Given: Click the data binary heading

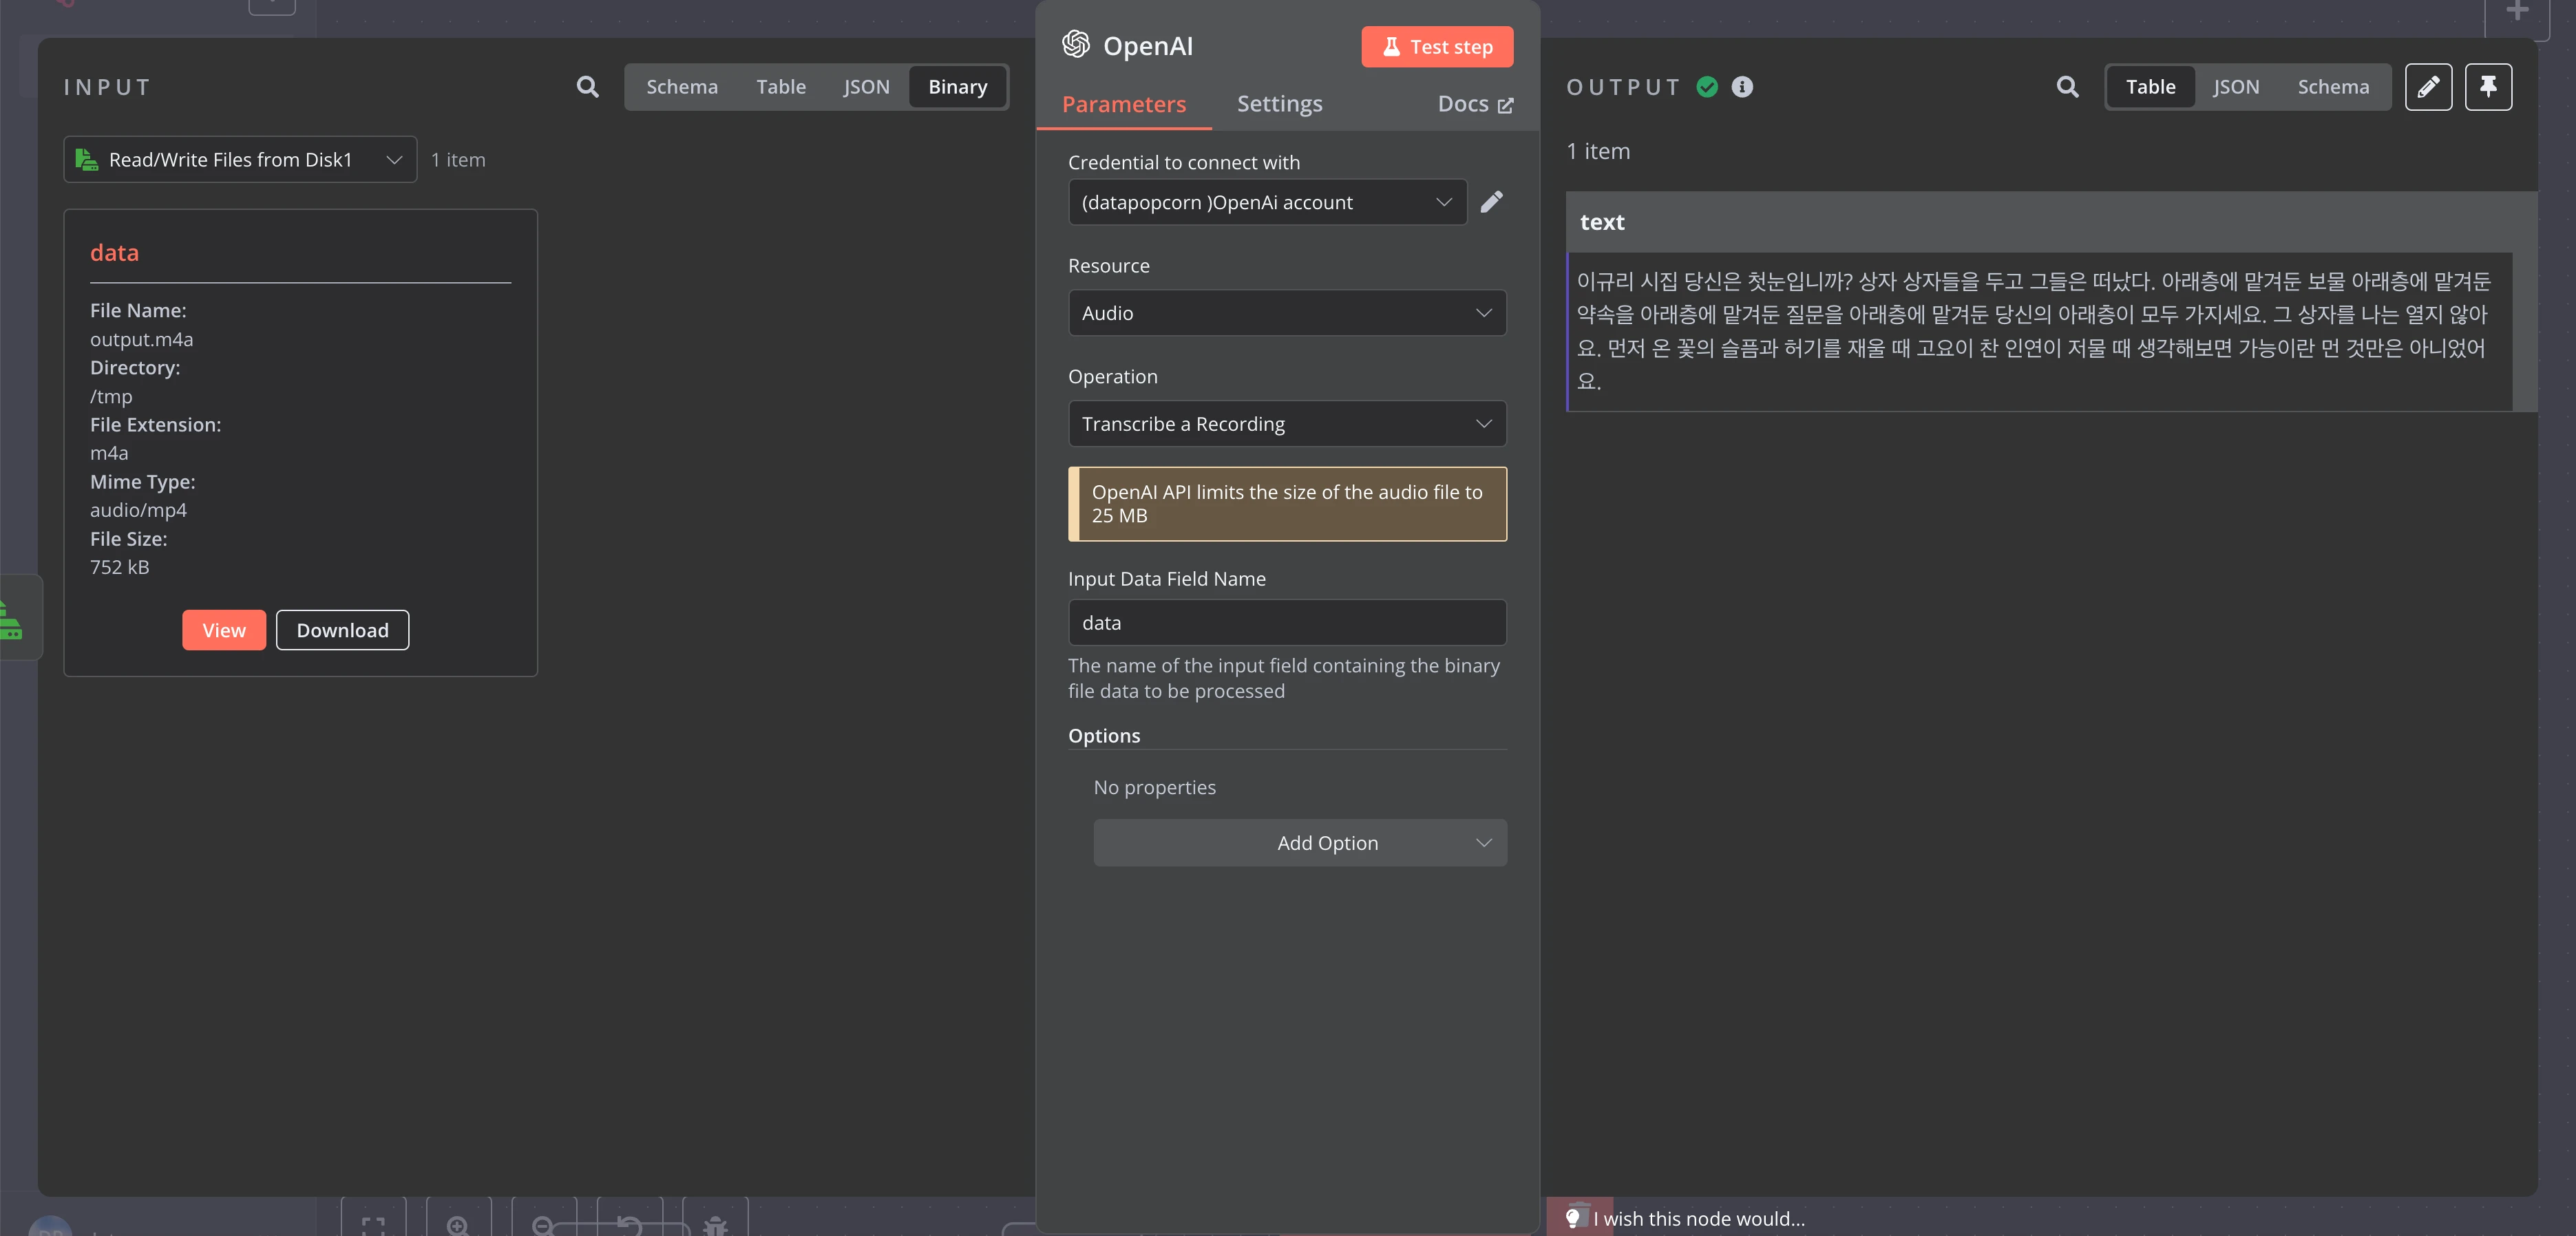Looking at the screenshot, I should pyautogui.click(x=115, y=253).
